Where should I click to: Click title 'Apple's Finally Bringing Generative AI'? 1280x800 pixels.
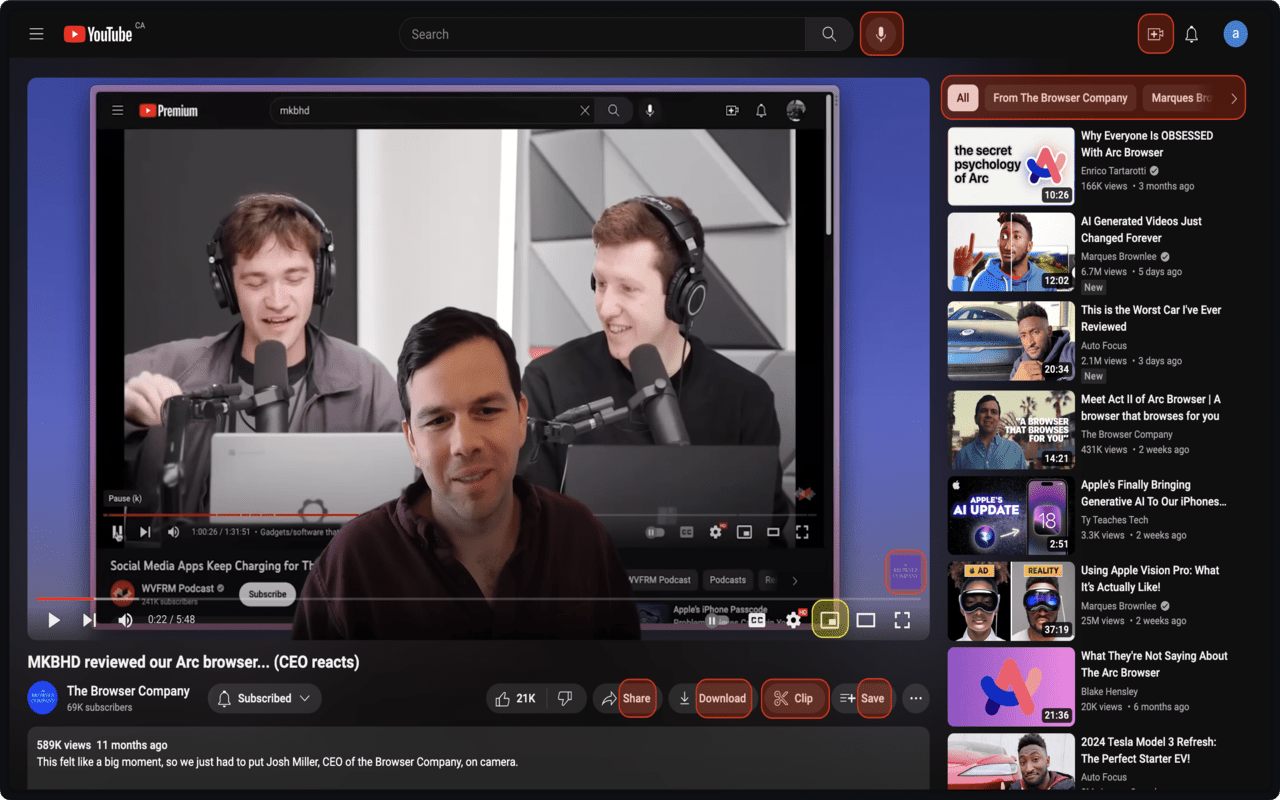(1153, 493)
